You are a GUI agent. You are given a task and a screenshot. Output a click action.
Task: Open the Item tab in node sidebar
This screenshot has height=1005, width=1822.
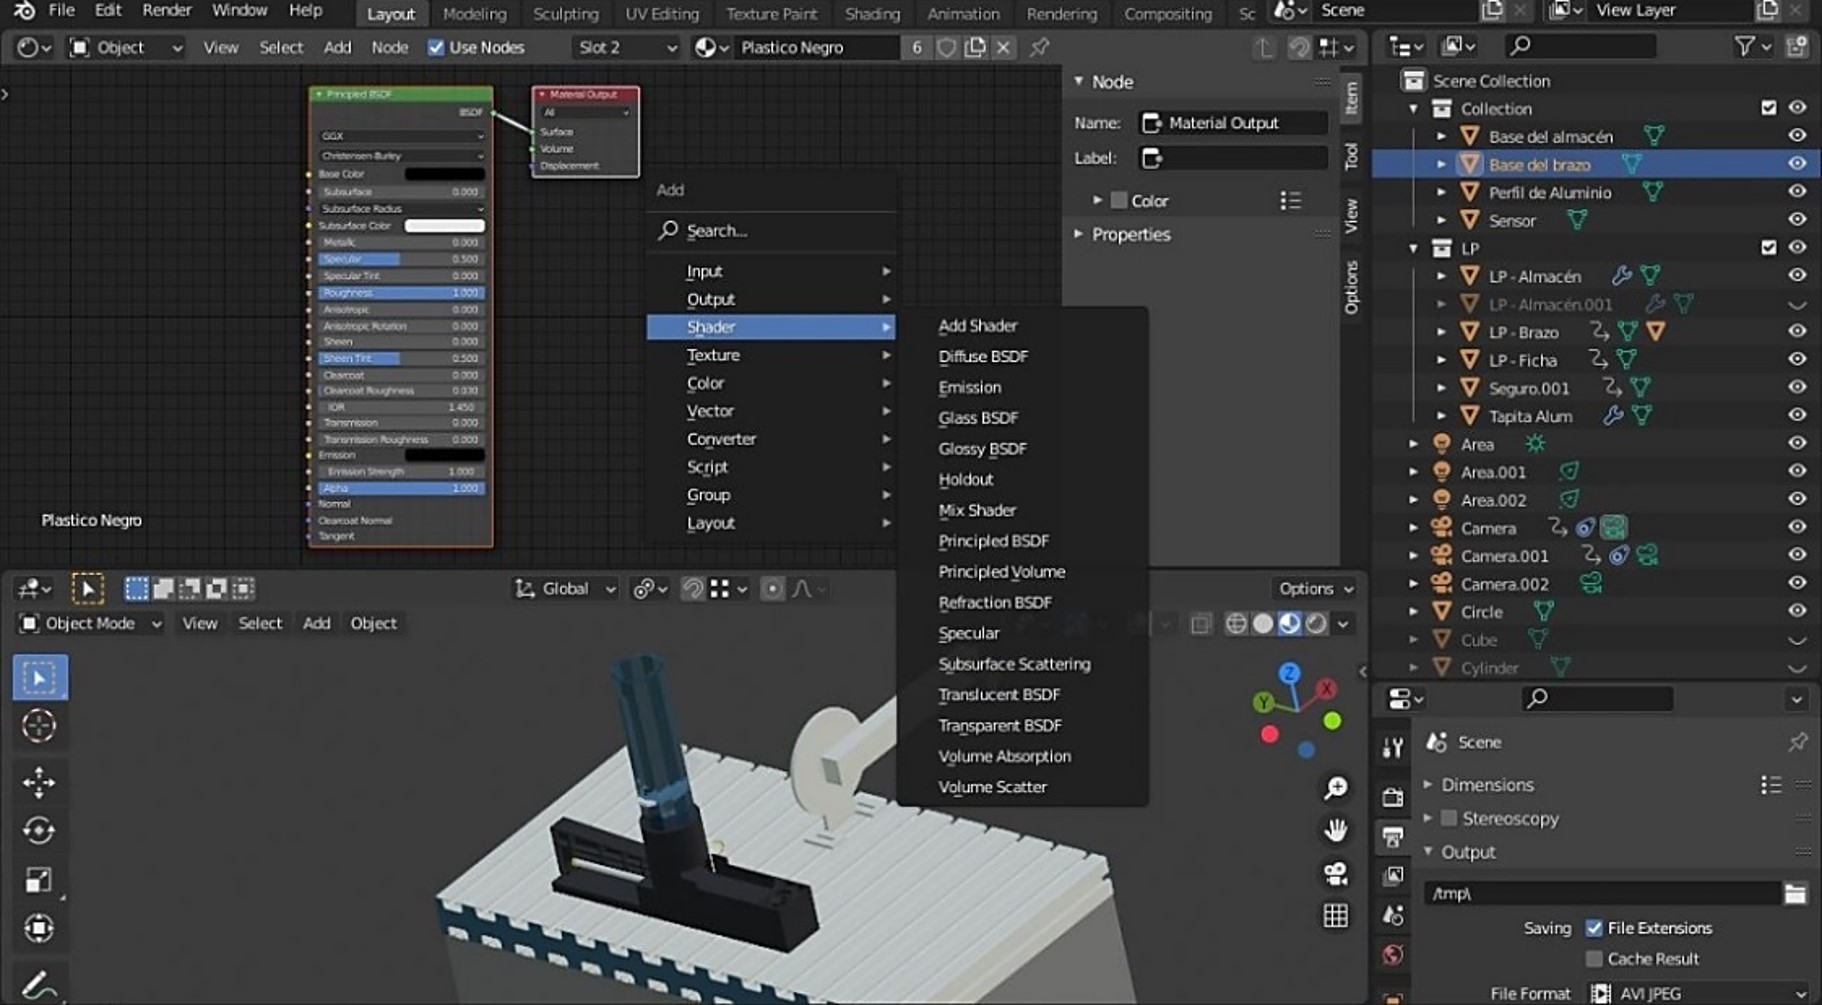tap(1351, 96)
